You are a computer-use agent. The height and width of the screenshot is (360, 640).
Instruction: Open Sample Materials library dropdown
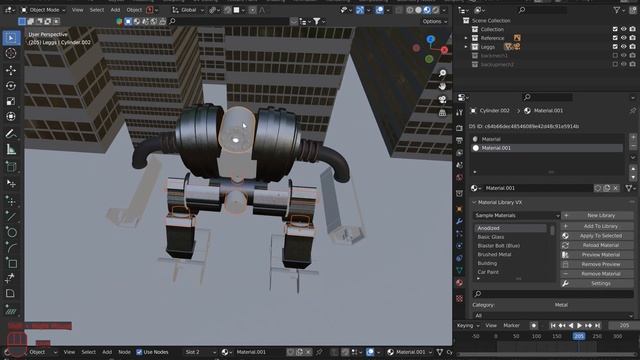point(516,216)
